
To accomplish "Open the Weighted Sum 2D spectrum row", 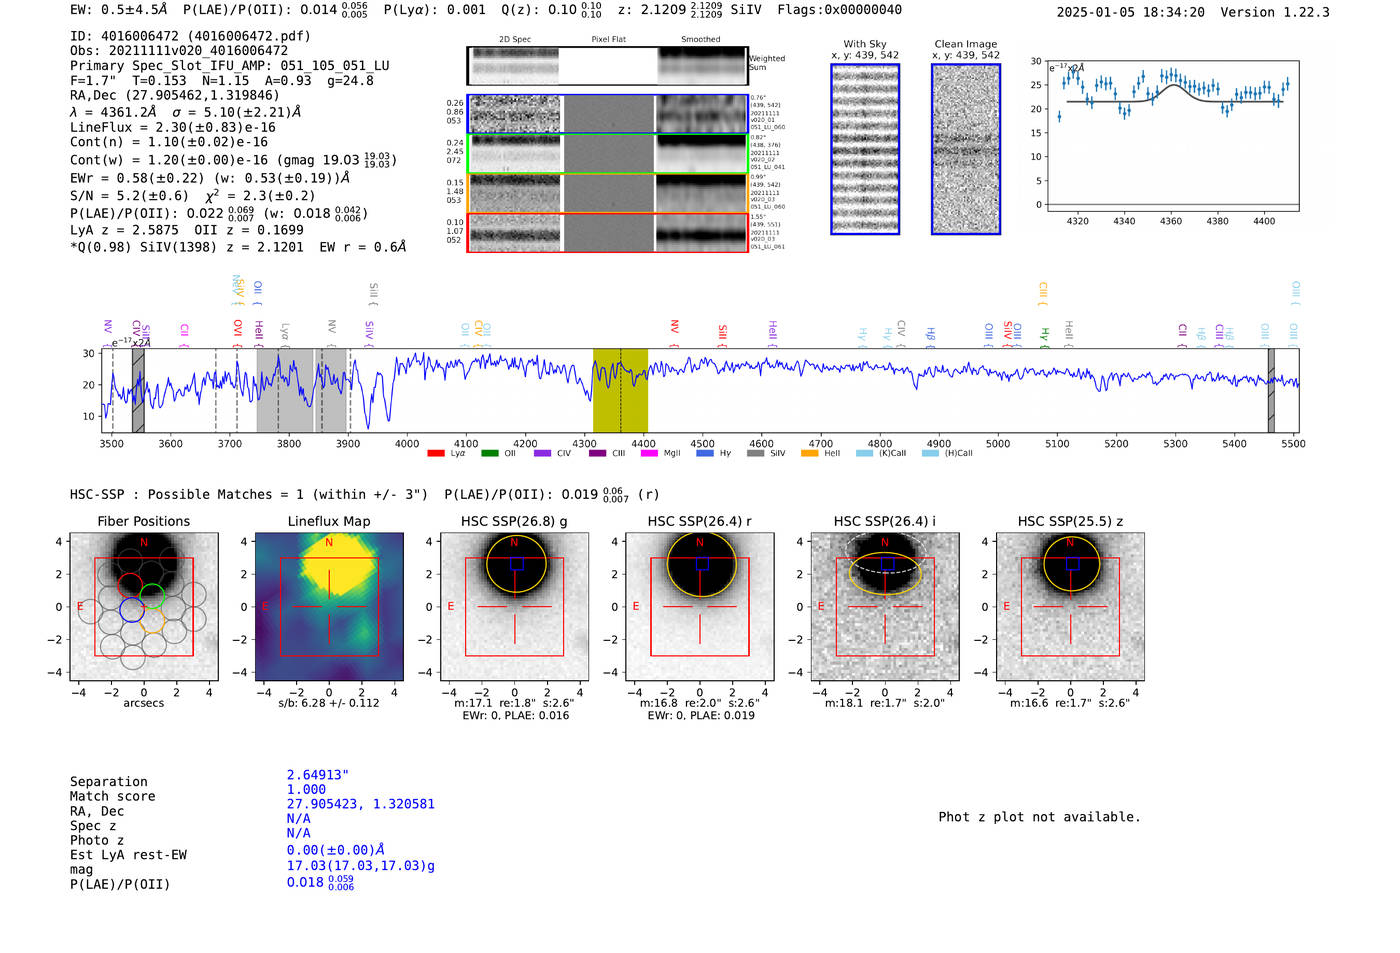I will [x=607, y=66].
